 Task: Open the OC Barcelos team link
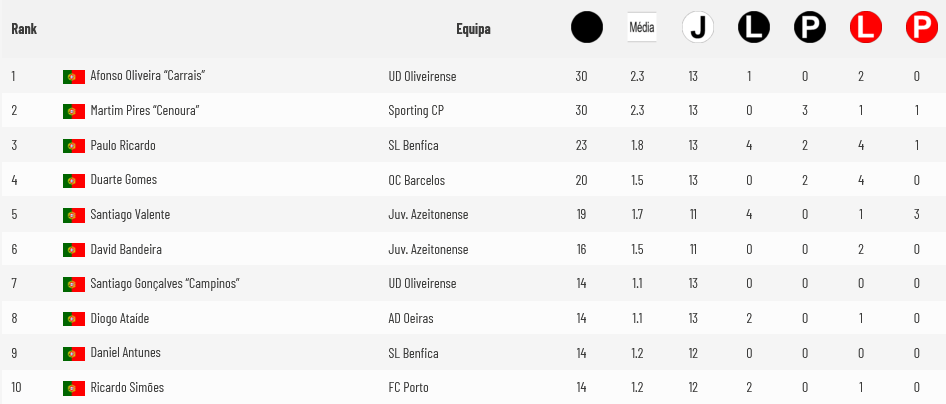(417, 180)
